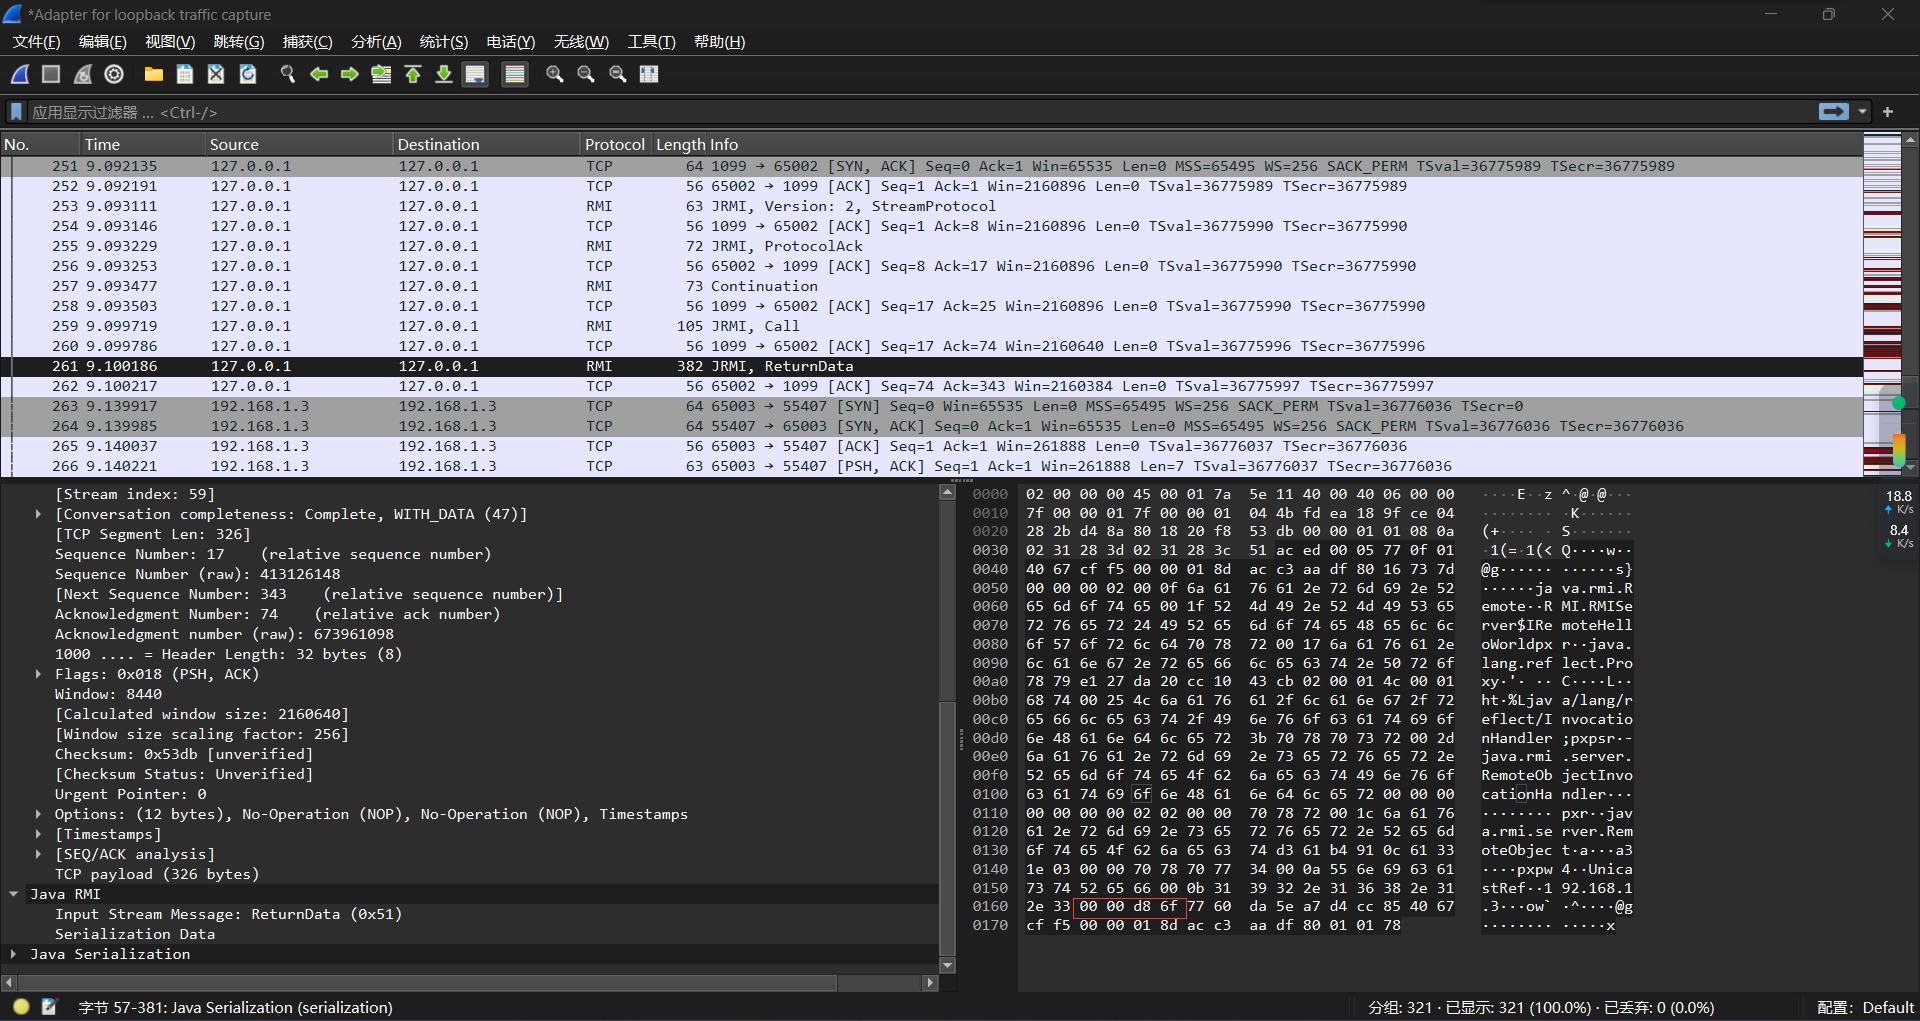Jump to the first packet
The height and width of the screenshot is (1021, 1920).
pos(413,74)
